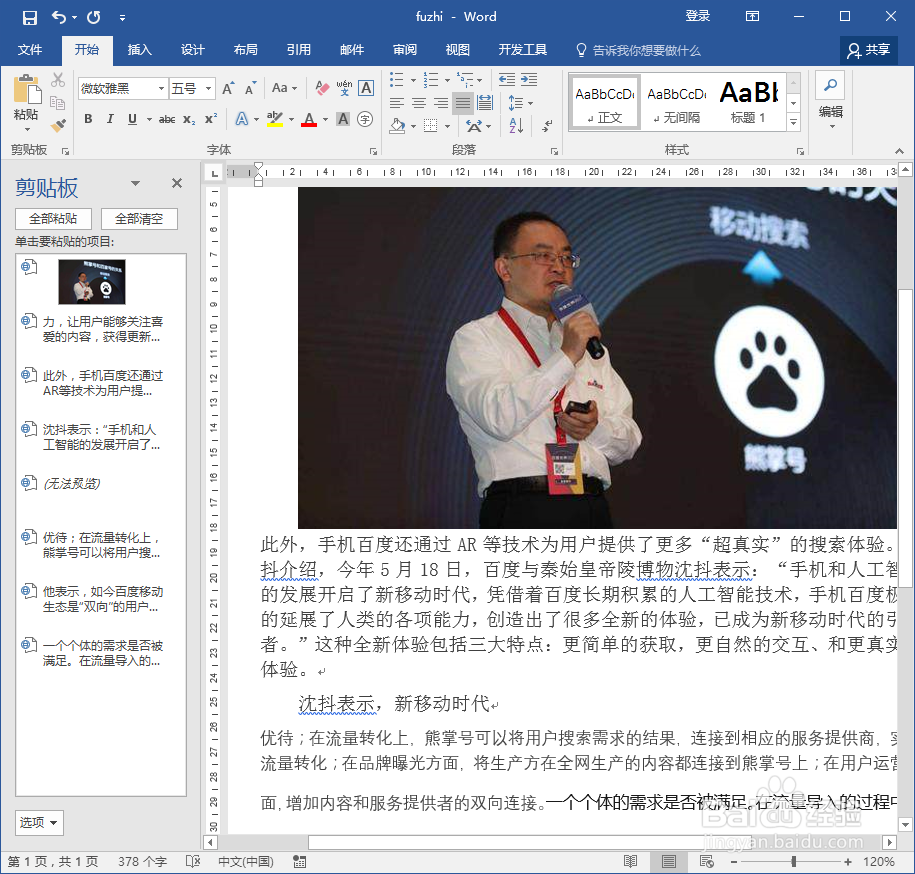Open the font size dropdown 五号
Screen dimensions: 915x874
click(x=208, y=89)
